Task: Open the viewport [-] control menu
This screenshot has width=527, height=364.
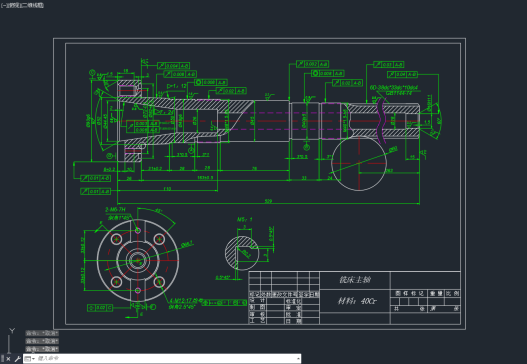Action: pyautogui.click(x=4, y=5)
